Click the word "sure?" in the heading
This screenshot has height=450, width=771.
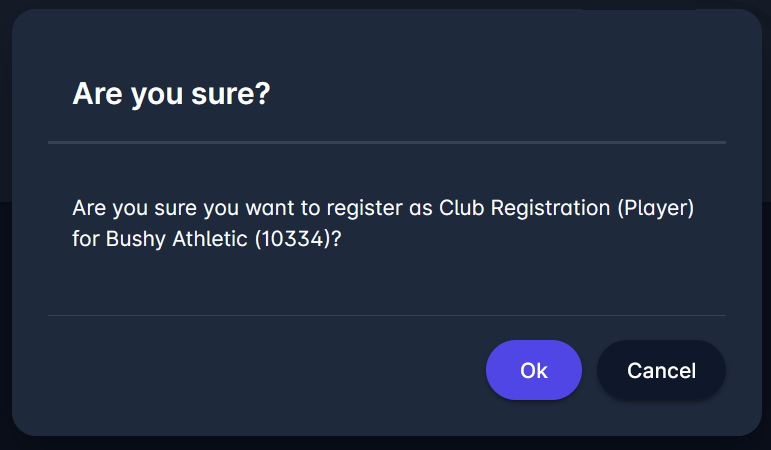point(232,96)
